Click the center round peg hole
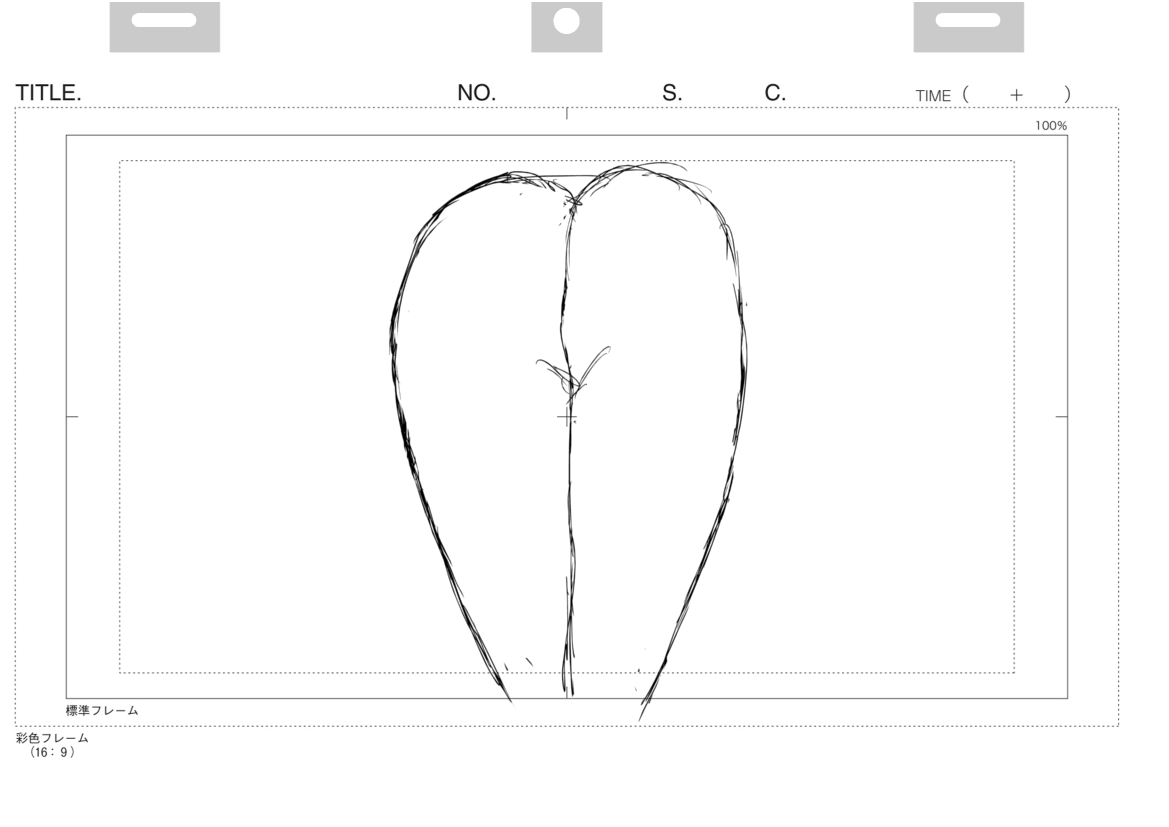 pyautogui.click(x=566, y=20)
